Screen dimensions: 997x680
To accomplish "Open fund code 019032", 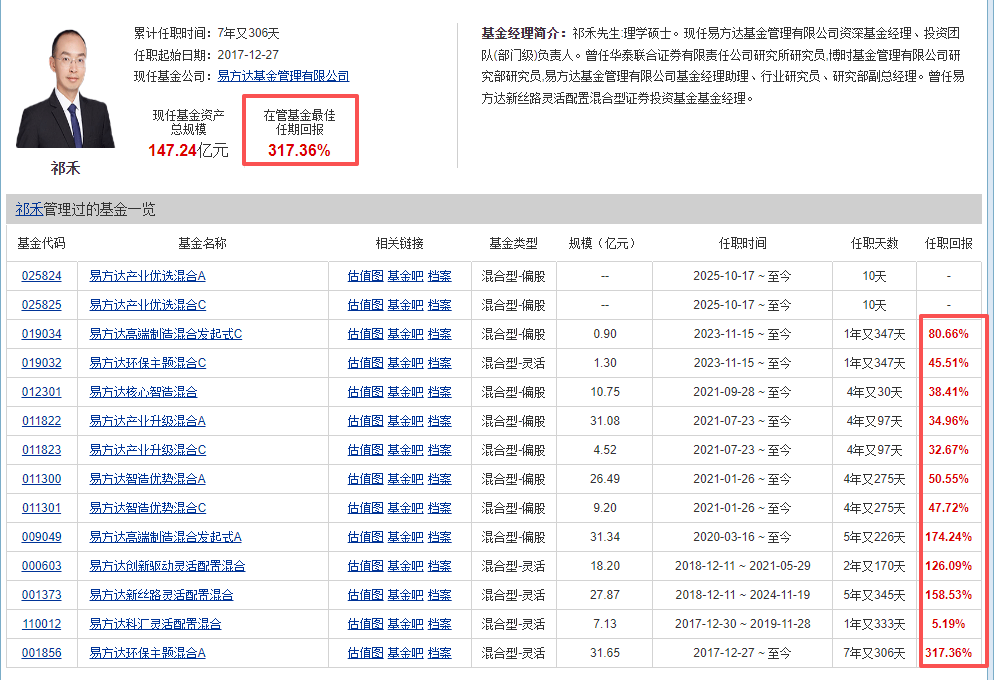I will (42, 363).
